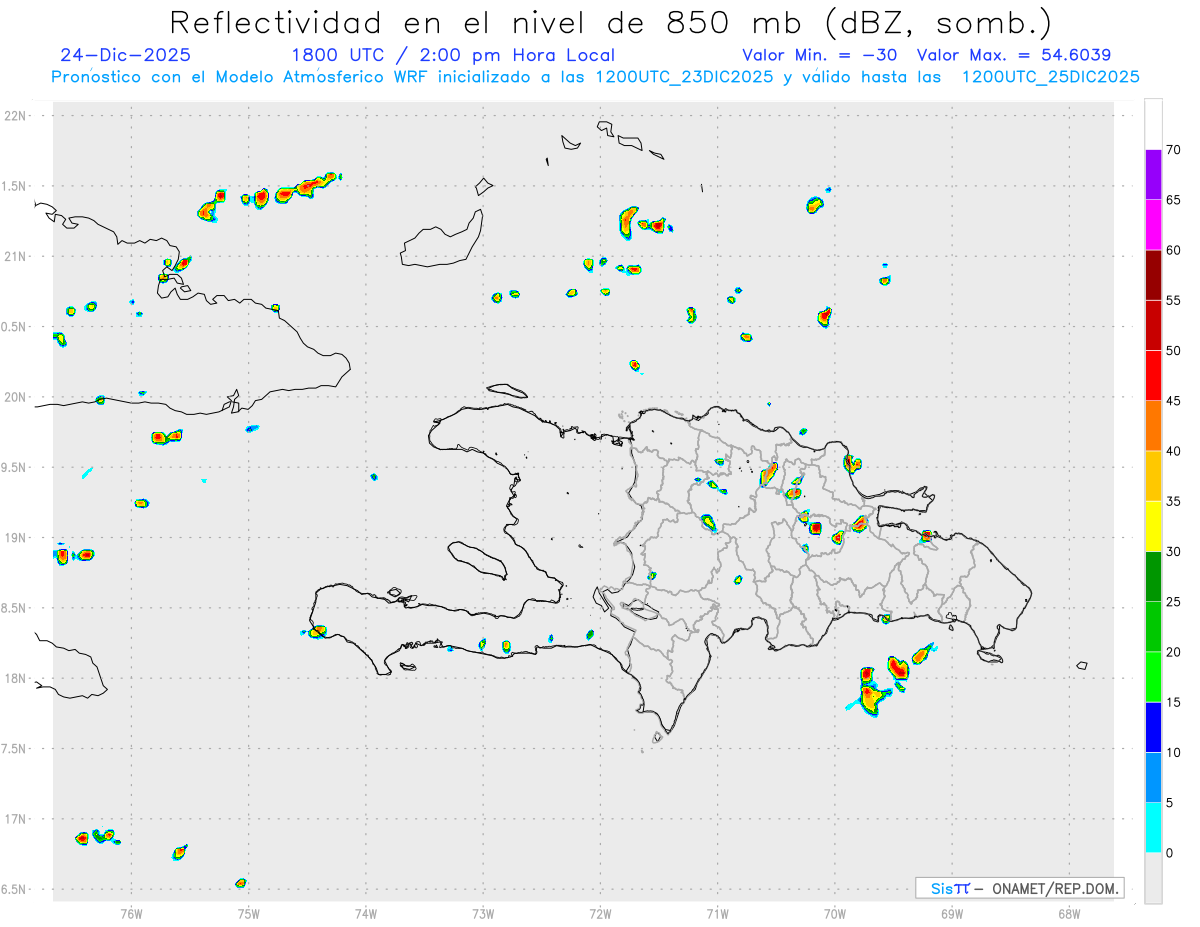Click the colorbar scale label '55'
The width and height of the screenshot is (1200, 927).
click(1173, 300)
